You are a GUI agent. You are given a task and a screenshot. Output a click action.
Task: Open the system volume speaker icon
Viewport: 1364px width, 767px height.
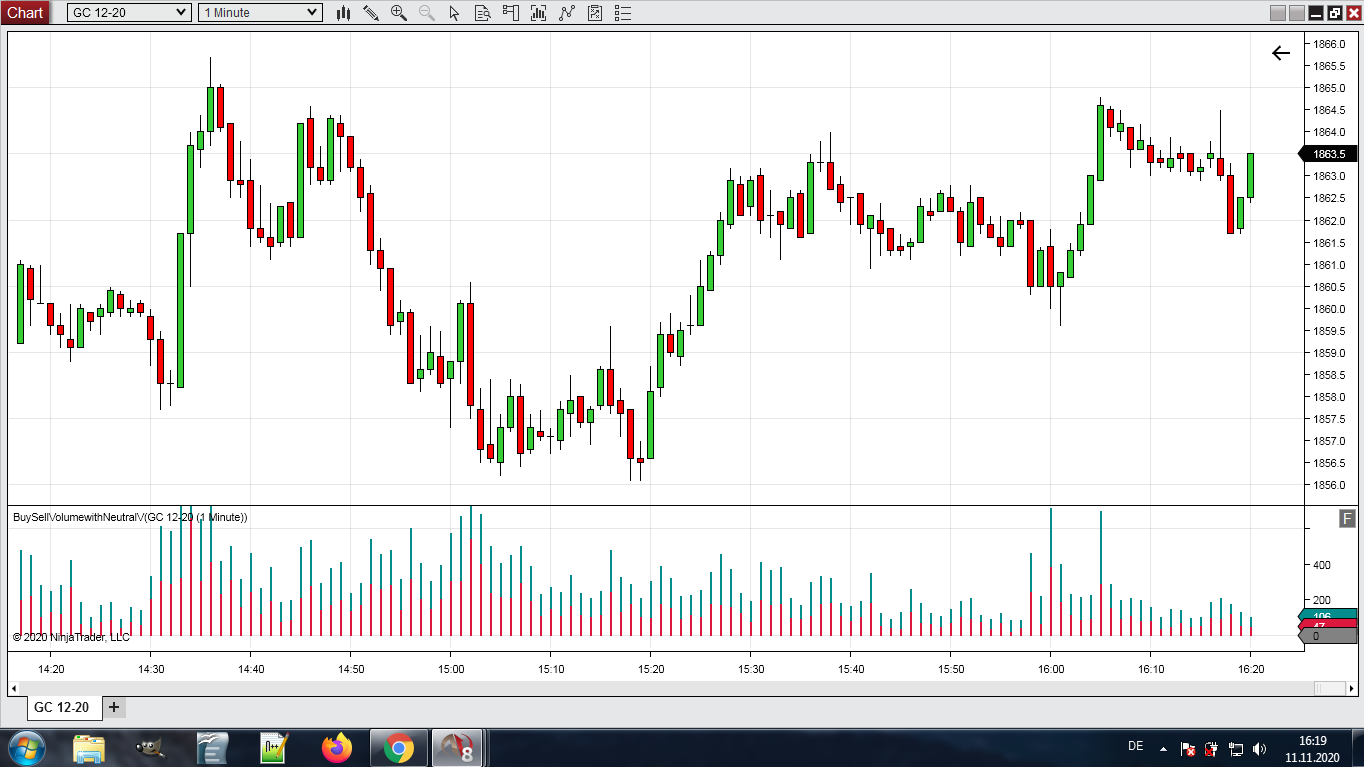coord(1259,748)
